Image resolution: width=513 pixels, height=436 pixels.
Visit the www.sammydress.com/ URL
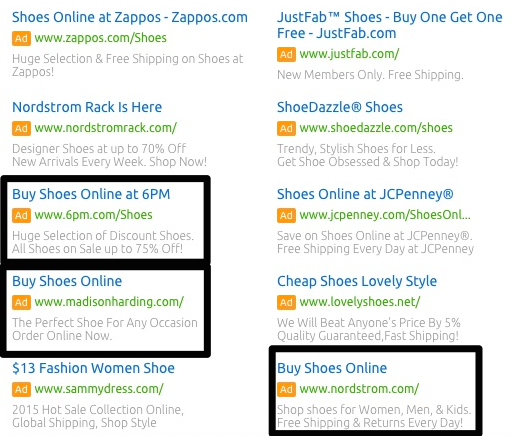[x=99, y=389]
